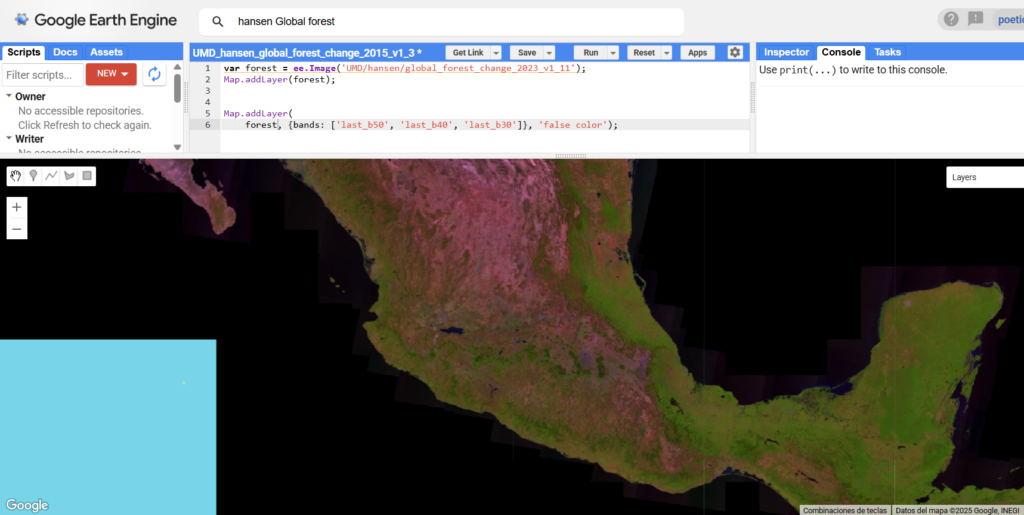Switch to the Console tab

point(841,52)
